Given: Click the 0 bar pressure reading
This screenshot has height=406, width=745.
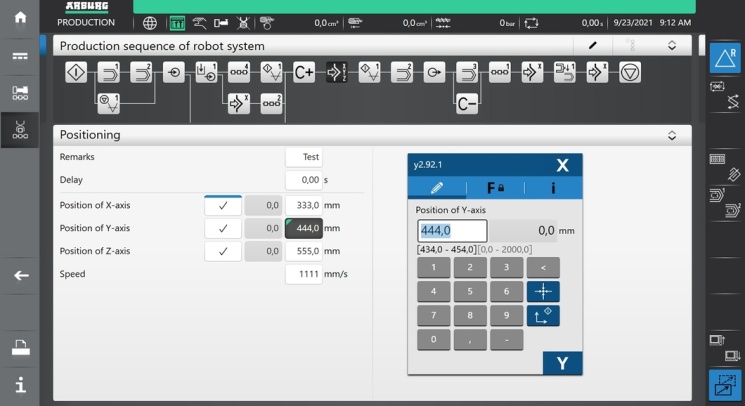Looking at the screenshot, I should click(507, 23).
